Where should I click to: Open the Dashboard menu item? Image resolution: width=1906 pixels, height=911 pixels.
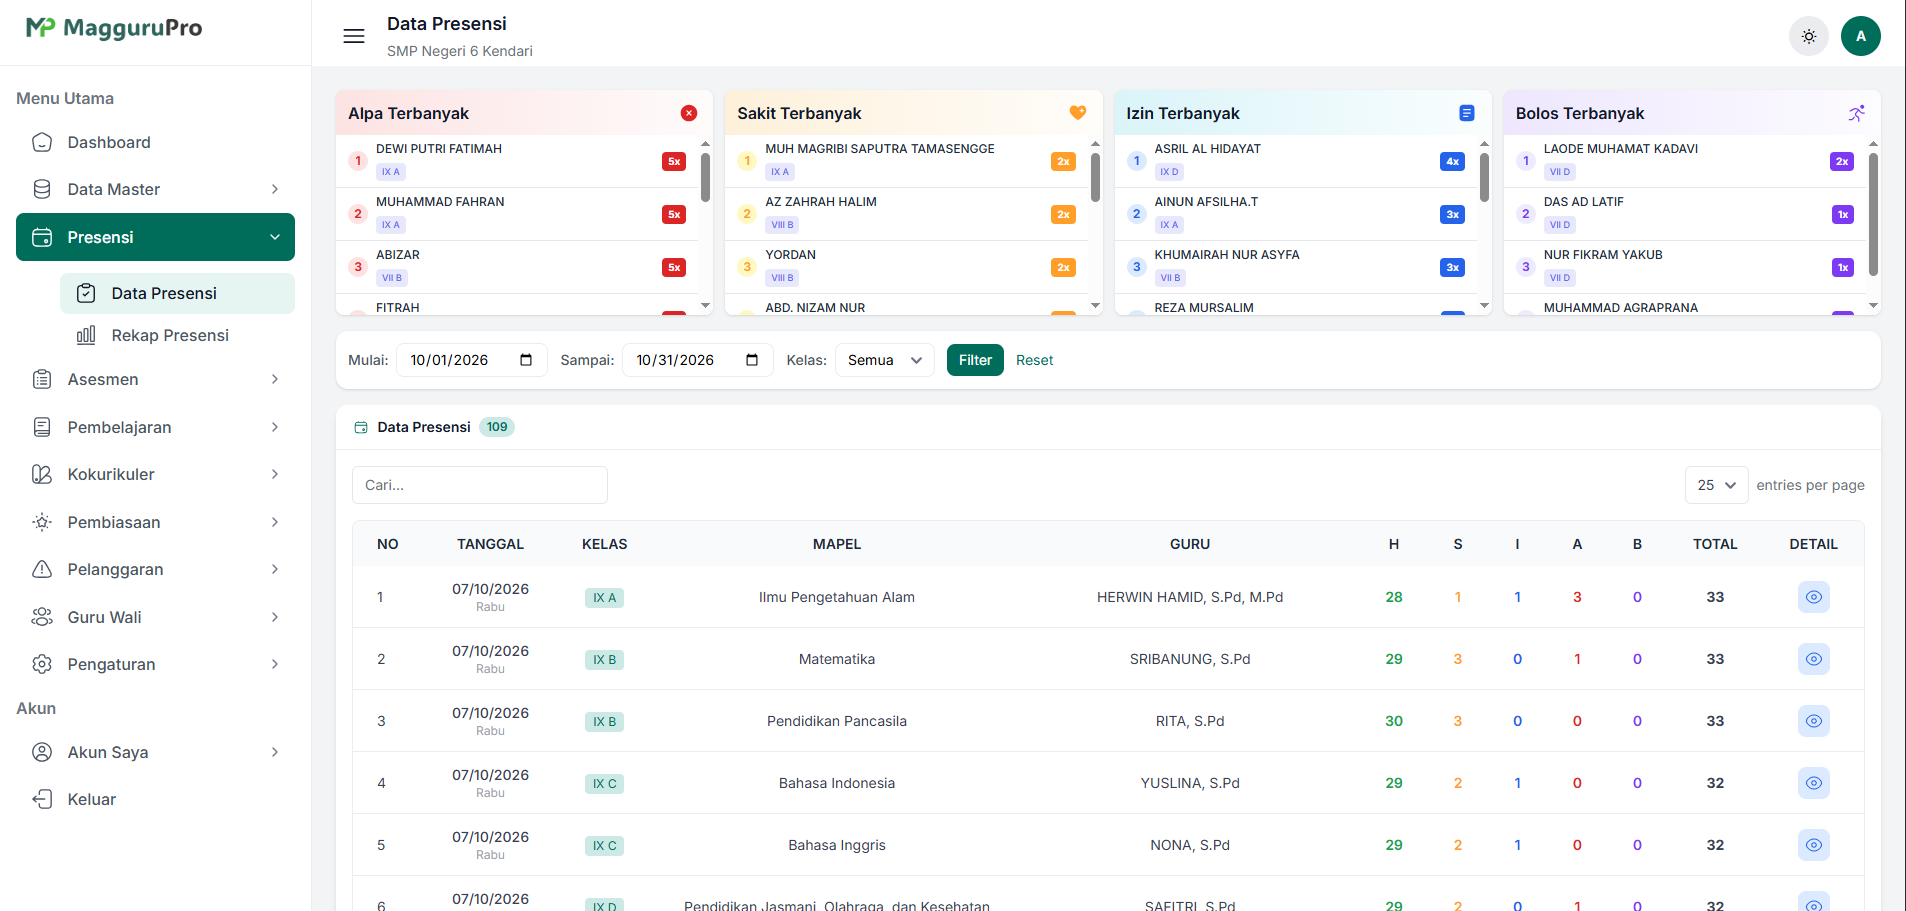[155, 142]
